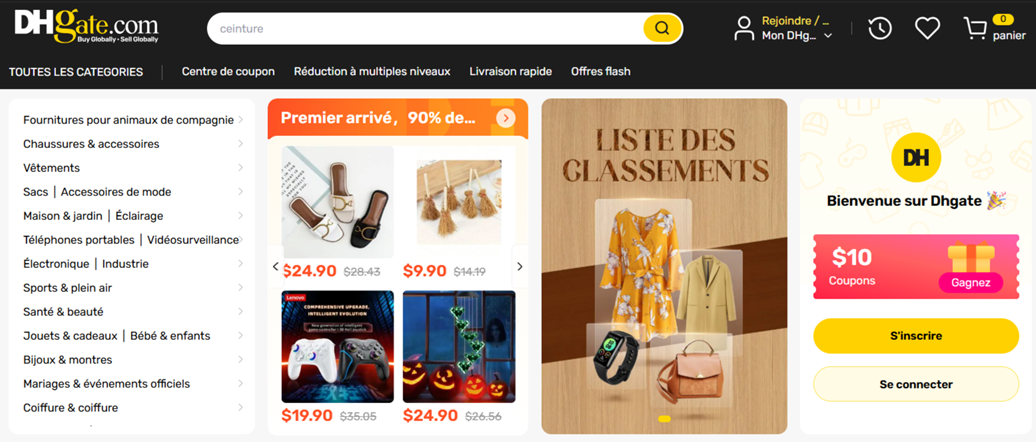This screenshot has width=1036, height=442.
Task: Open the wishlist heart icon
Action: (x=927, y=28)
